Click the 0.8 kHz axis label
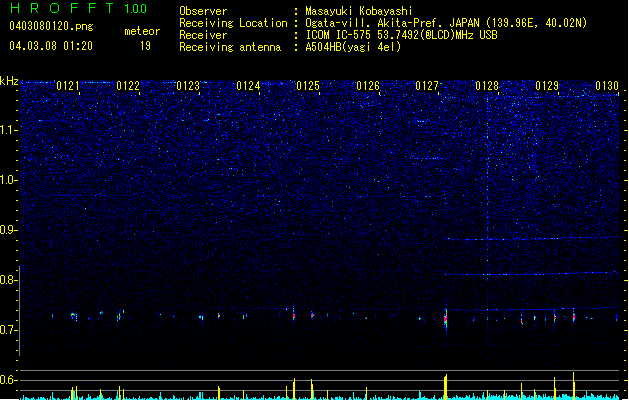The height and width of the screenshot is (400, 629). [8, 280]
